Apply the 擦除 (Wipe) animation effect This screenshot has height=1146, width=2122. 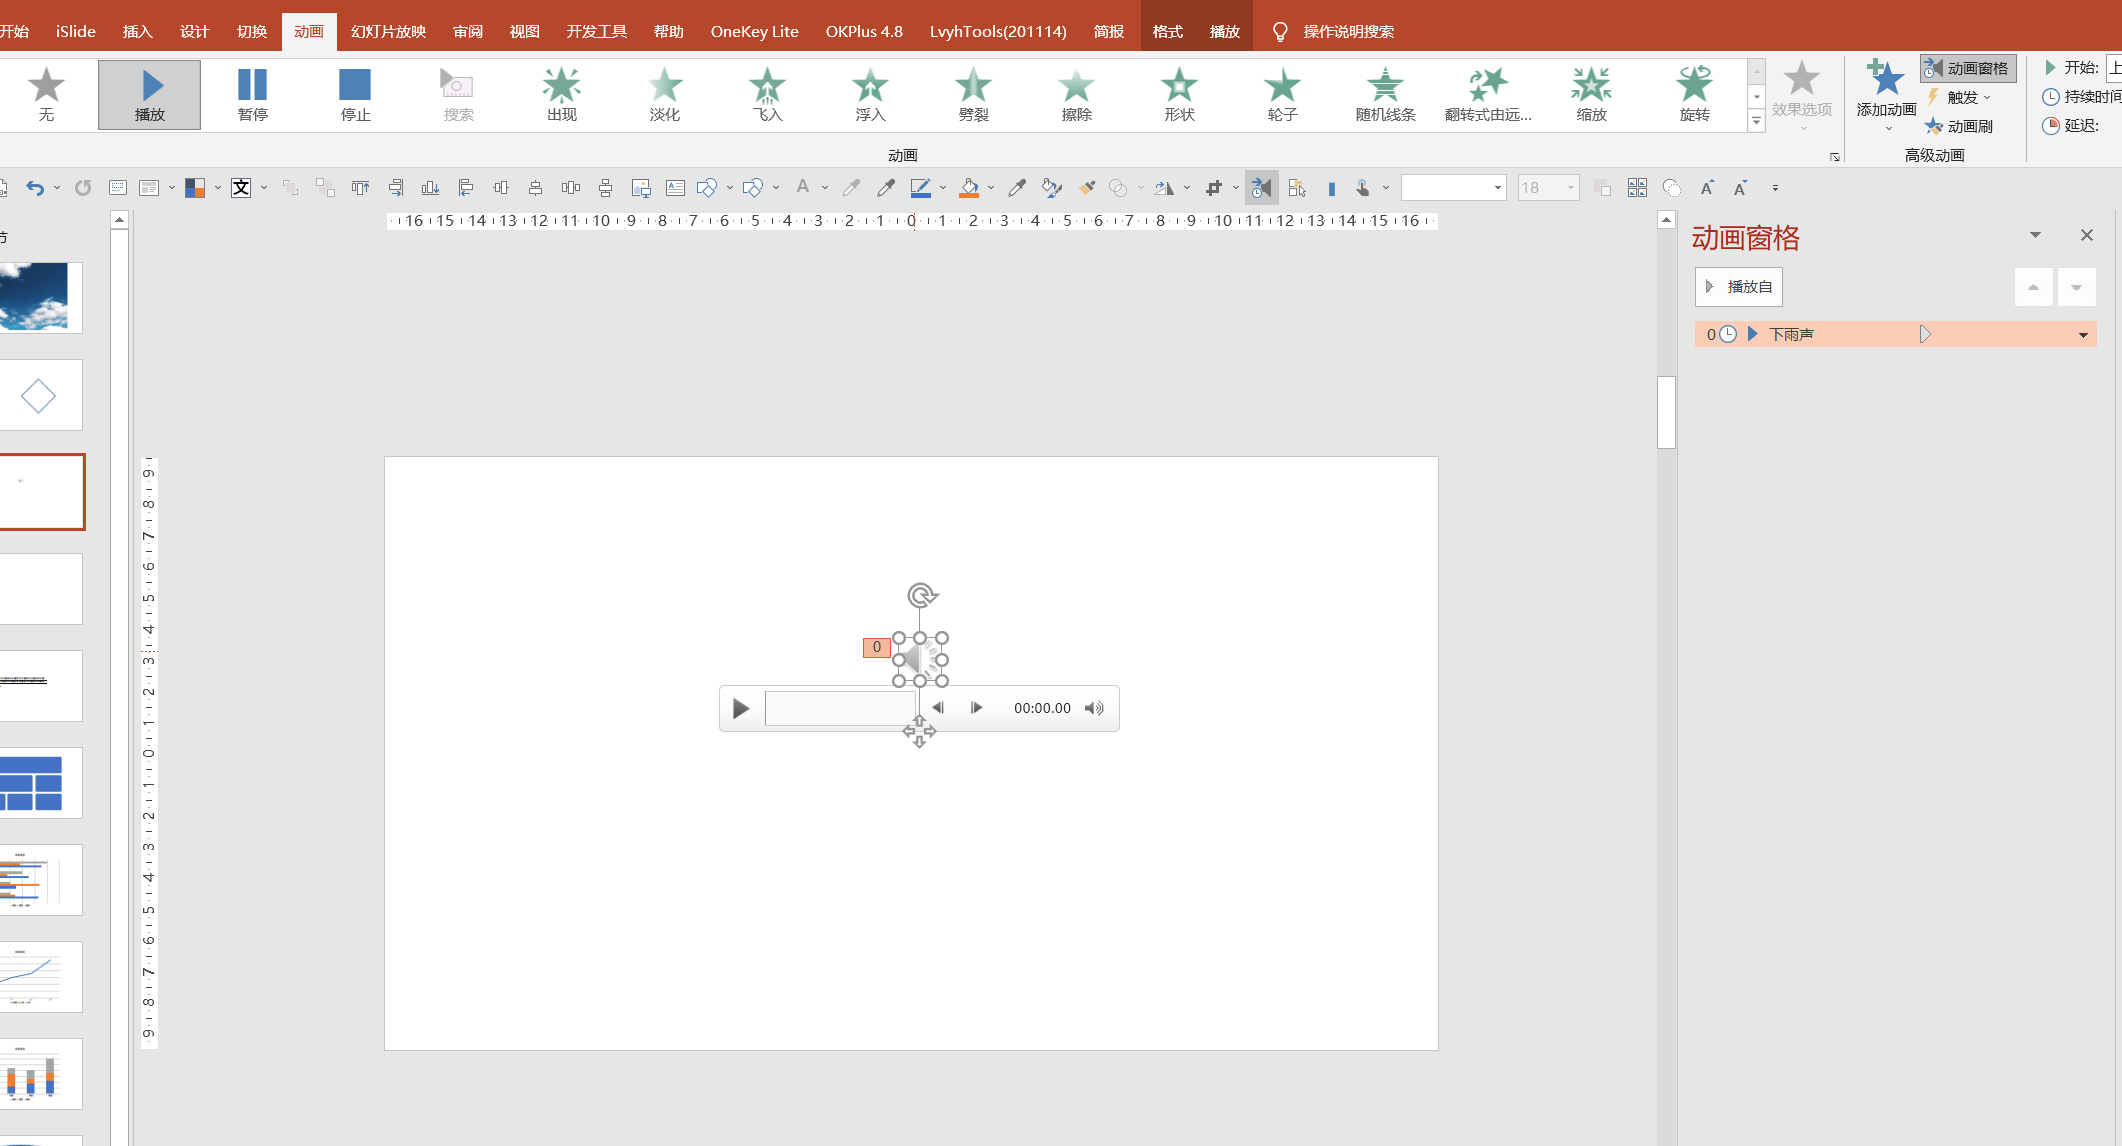[x=1077, y=95]
